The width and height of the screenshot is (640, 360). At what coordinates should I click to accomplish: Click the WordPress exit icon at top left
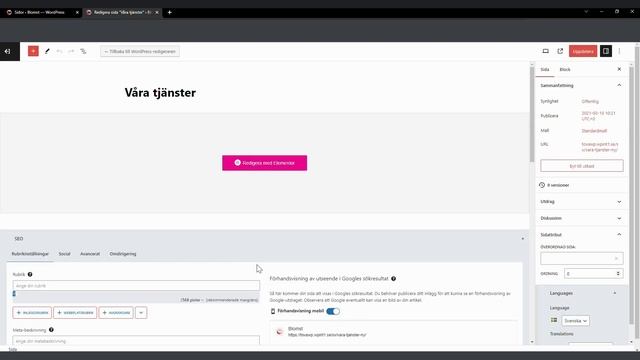point(7,51)
